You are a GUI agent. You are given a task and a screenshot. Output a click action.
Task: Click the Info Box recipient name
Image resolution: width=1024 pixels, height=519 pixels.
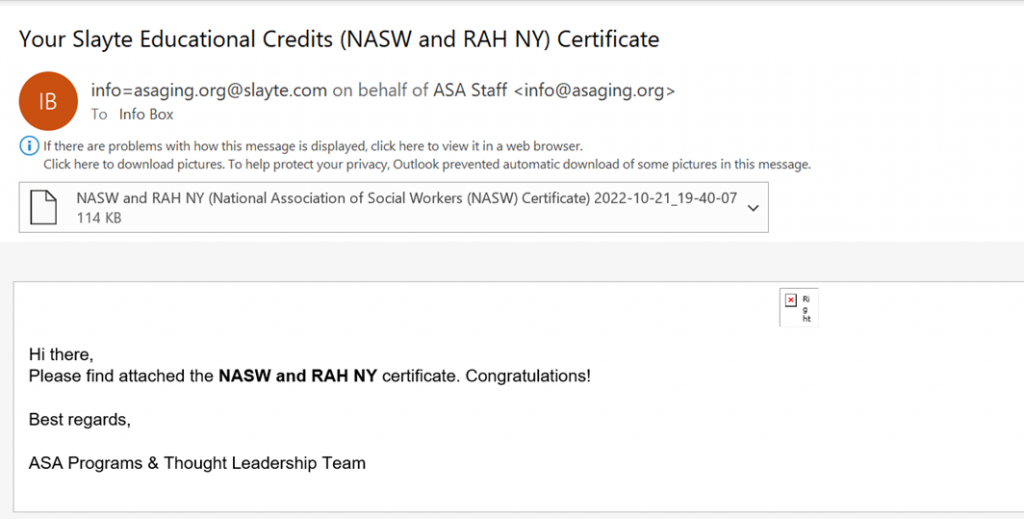point(146,114)
